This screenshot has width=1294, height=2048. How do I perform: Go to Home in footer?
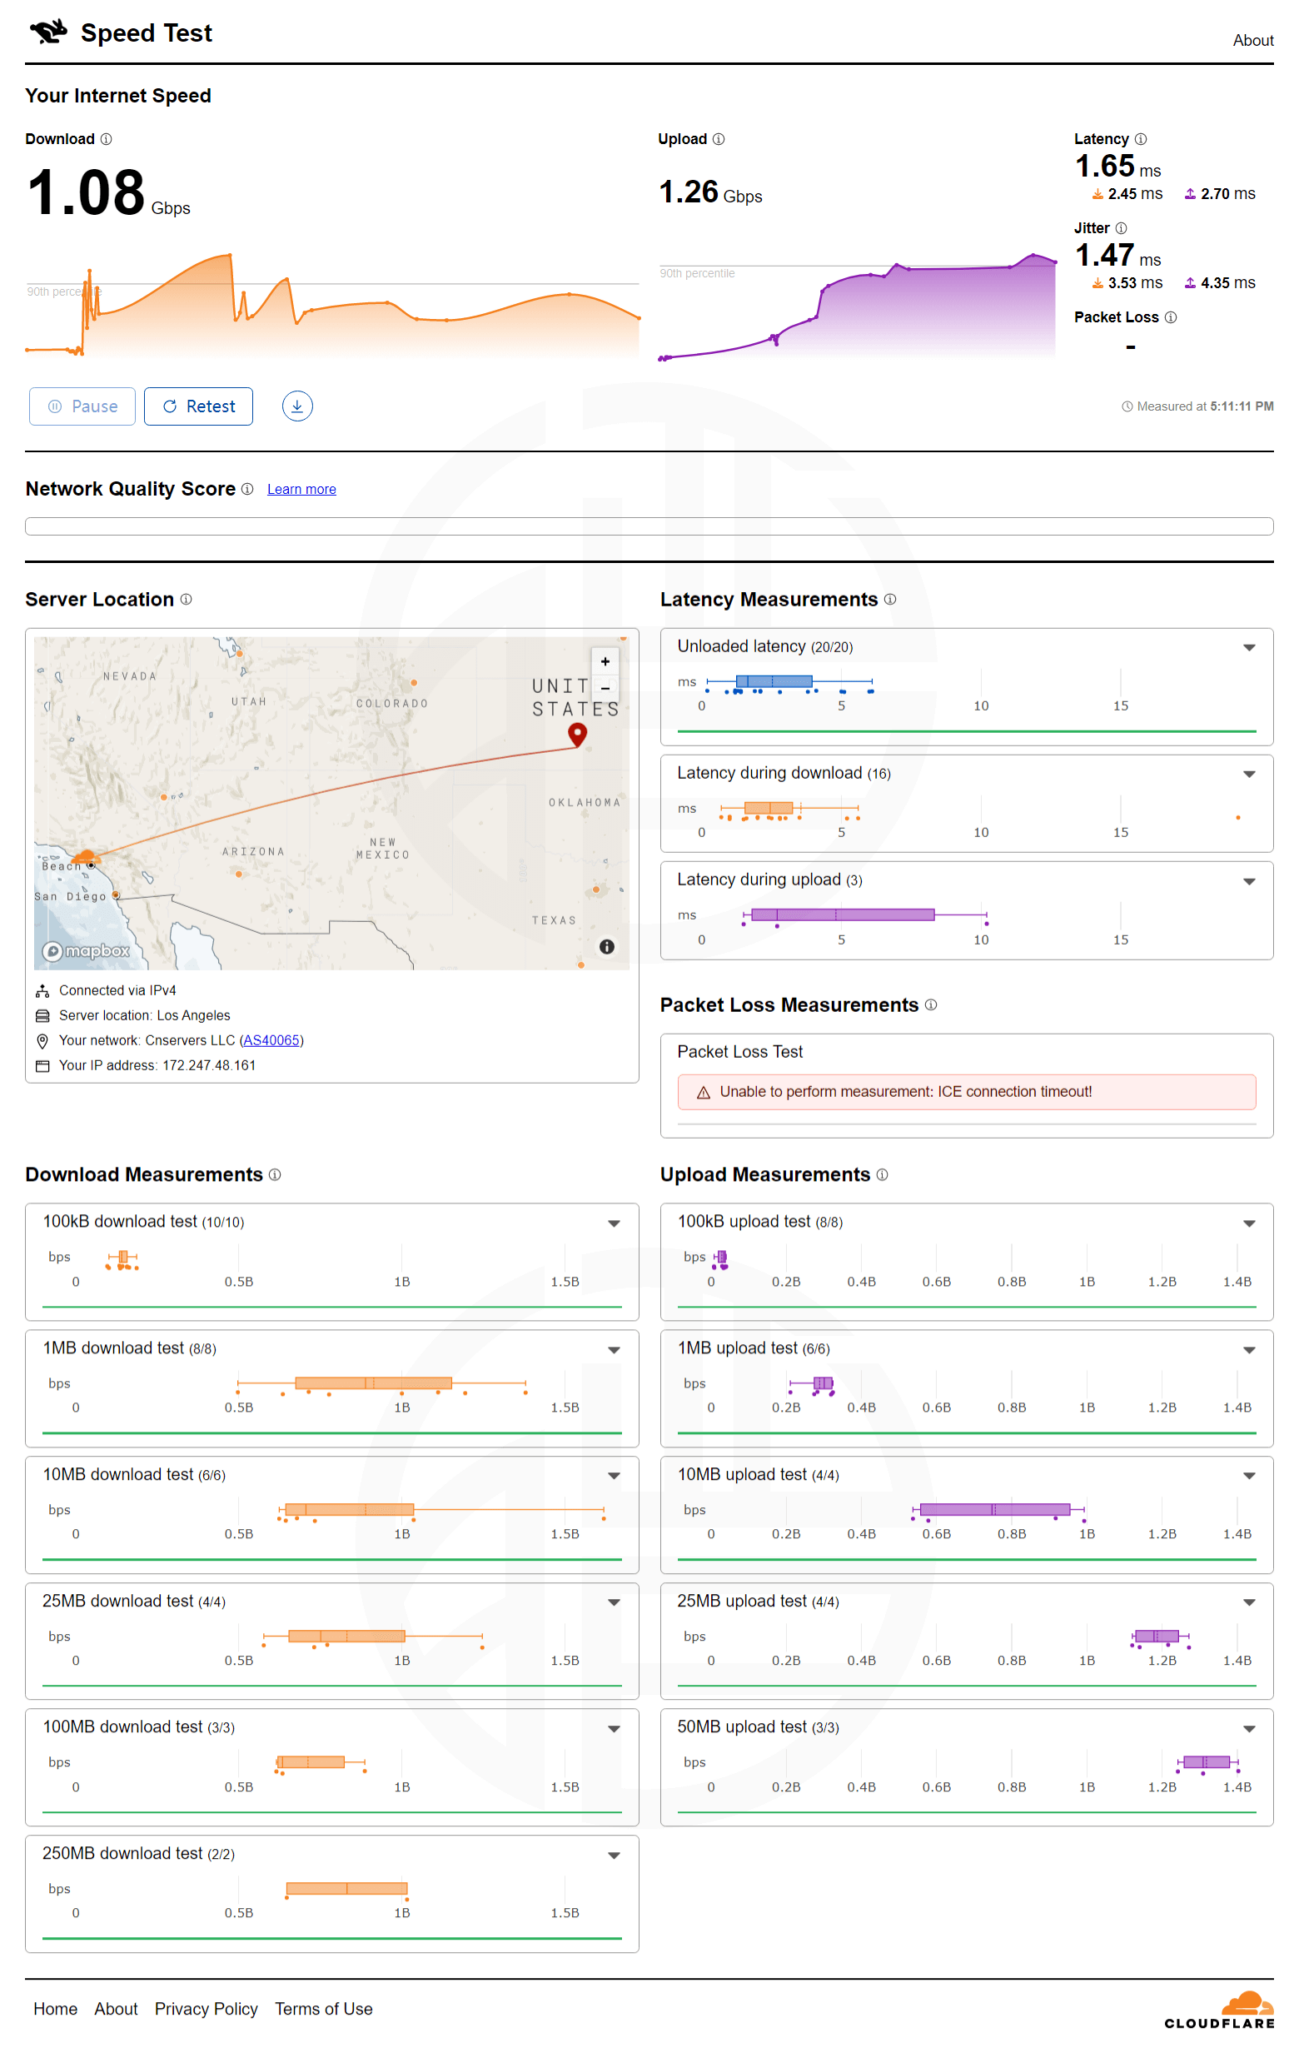coord(55,2009)
